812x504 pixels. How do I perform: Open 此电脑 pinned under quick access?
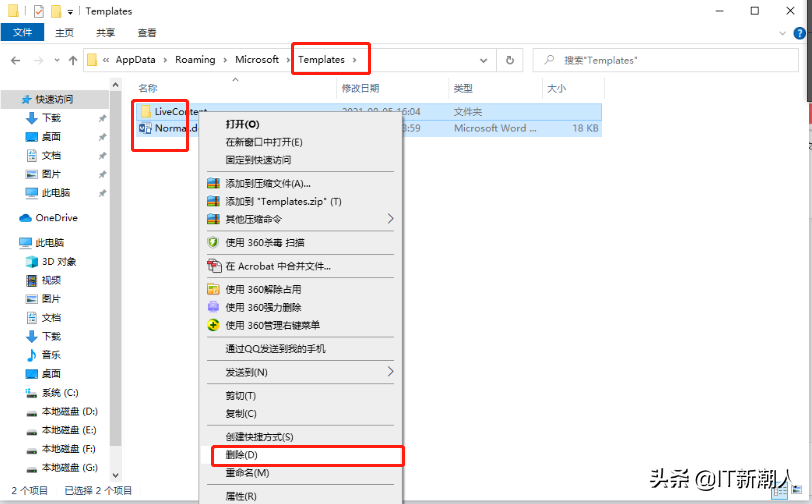click(x=55, y=193)
